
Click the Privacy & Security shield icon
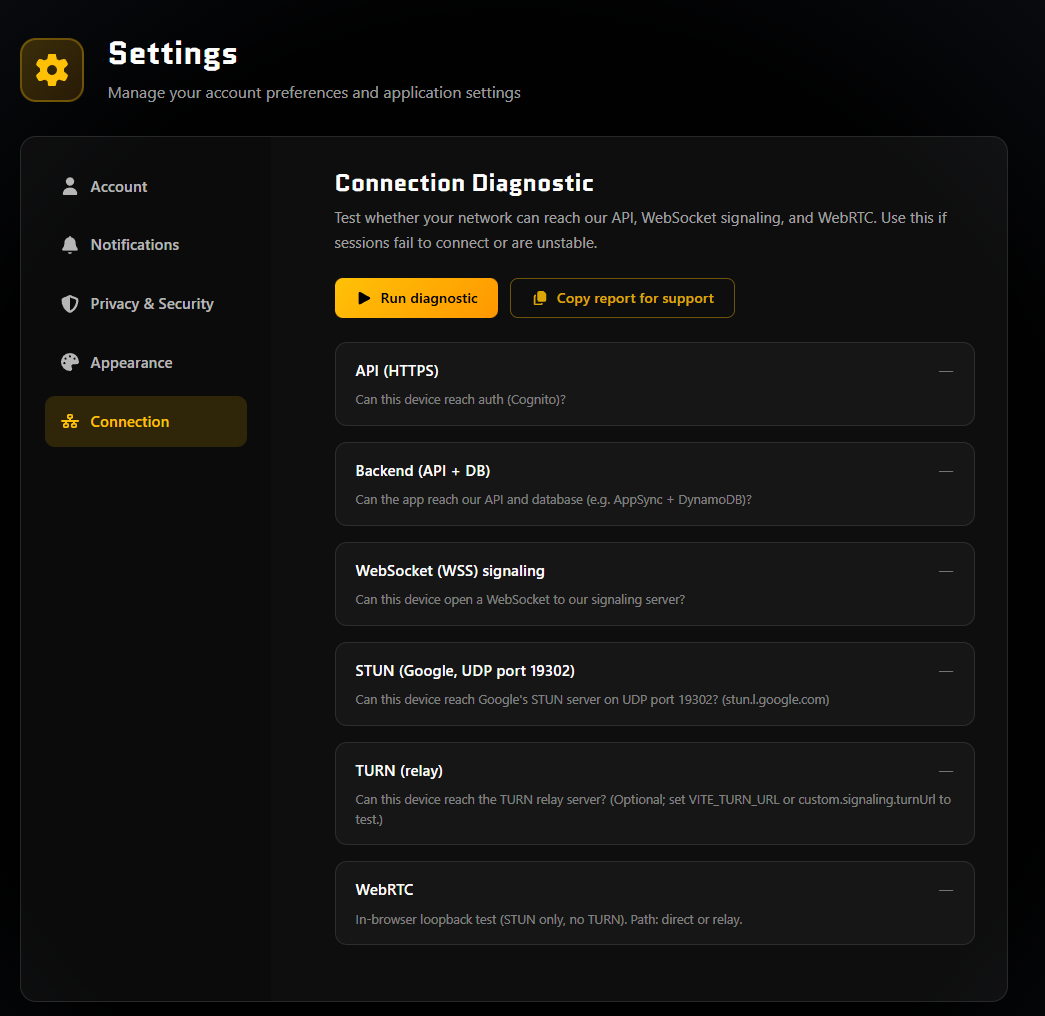(x=70, y=304)
